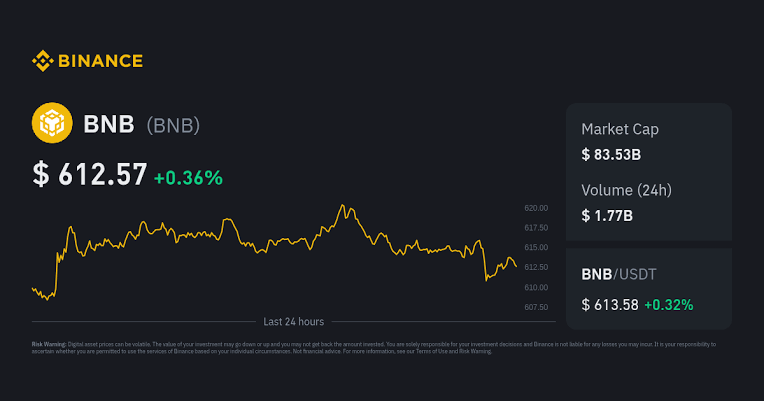This screenshot has width=764, height=401.
Task: Click the BINANCE wordmark text
Action: [x=100, y=61]
